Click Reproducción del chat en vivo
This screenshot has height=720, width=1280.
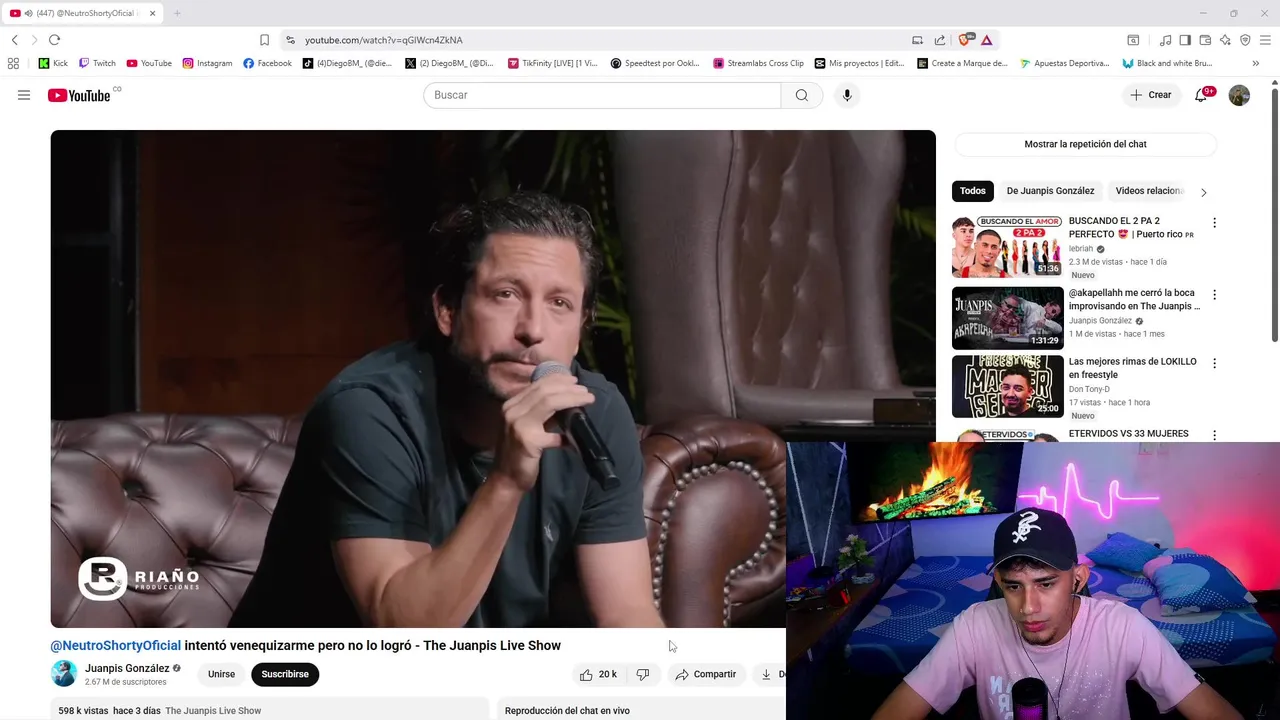567,711
